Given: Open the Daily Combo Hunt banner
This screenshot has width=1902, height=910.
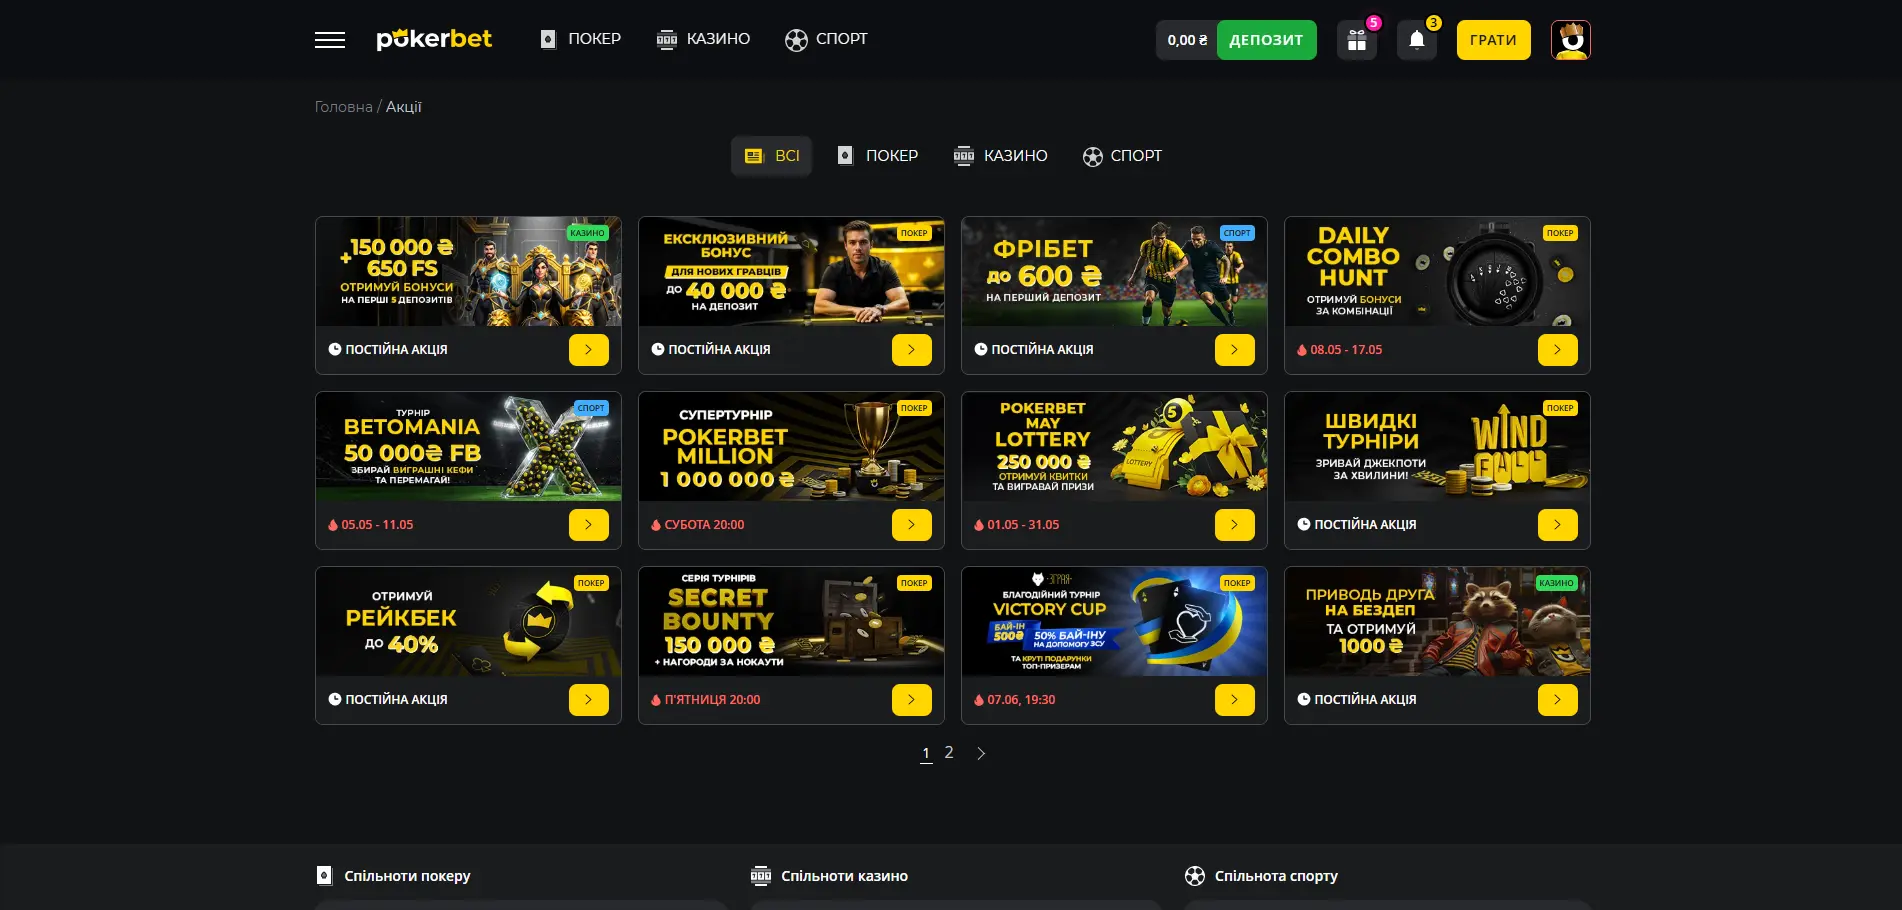Looking at the screenshot, I should (x=1437, y=271).
